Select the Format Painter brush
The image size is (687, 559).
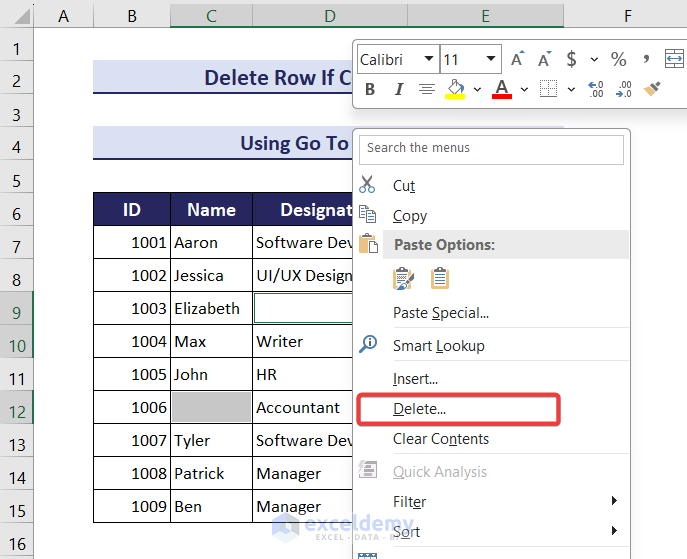point(652,90)
